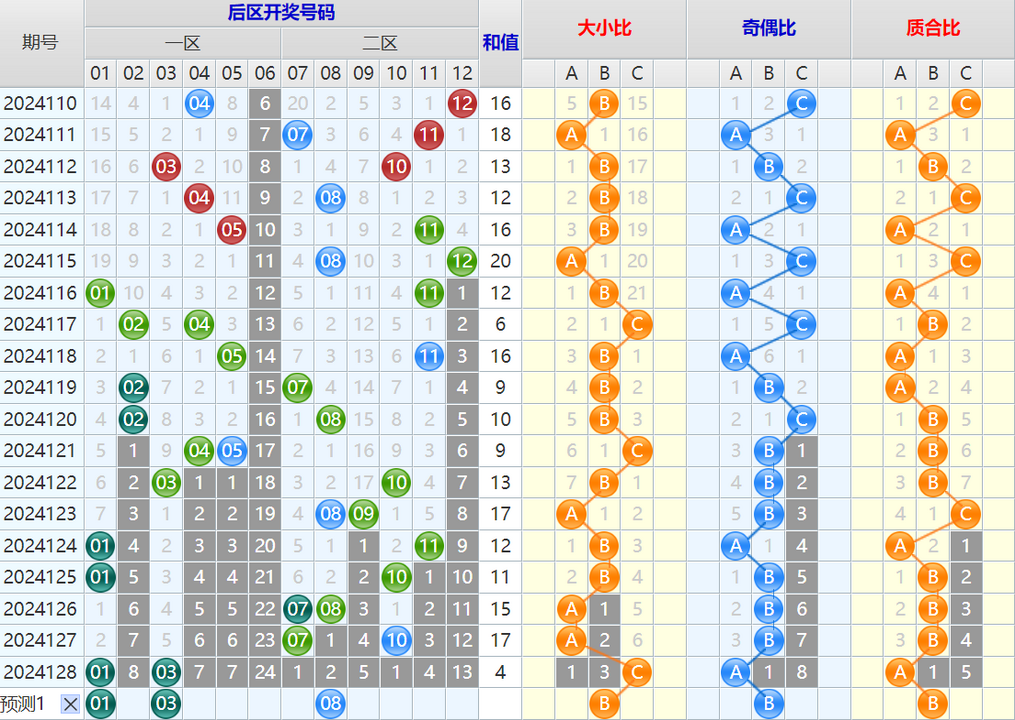Click the 二区 sub-header
The image size is (1015, 720).
(380, 43)
